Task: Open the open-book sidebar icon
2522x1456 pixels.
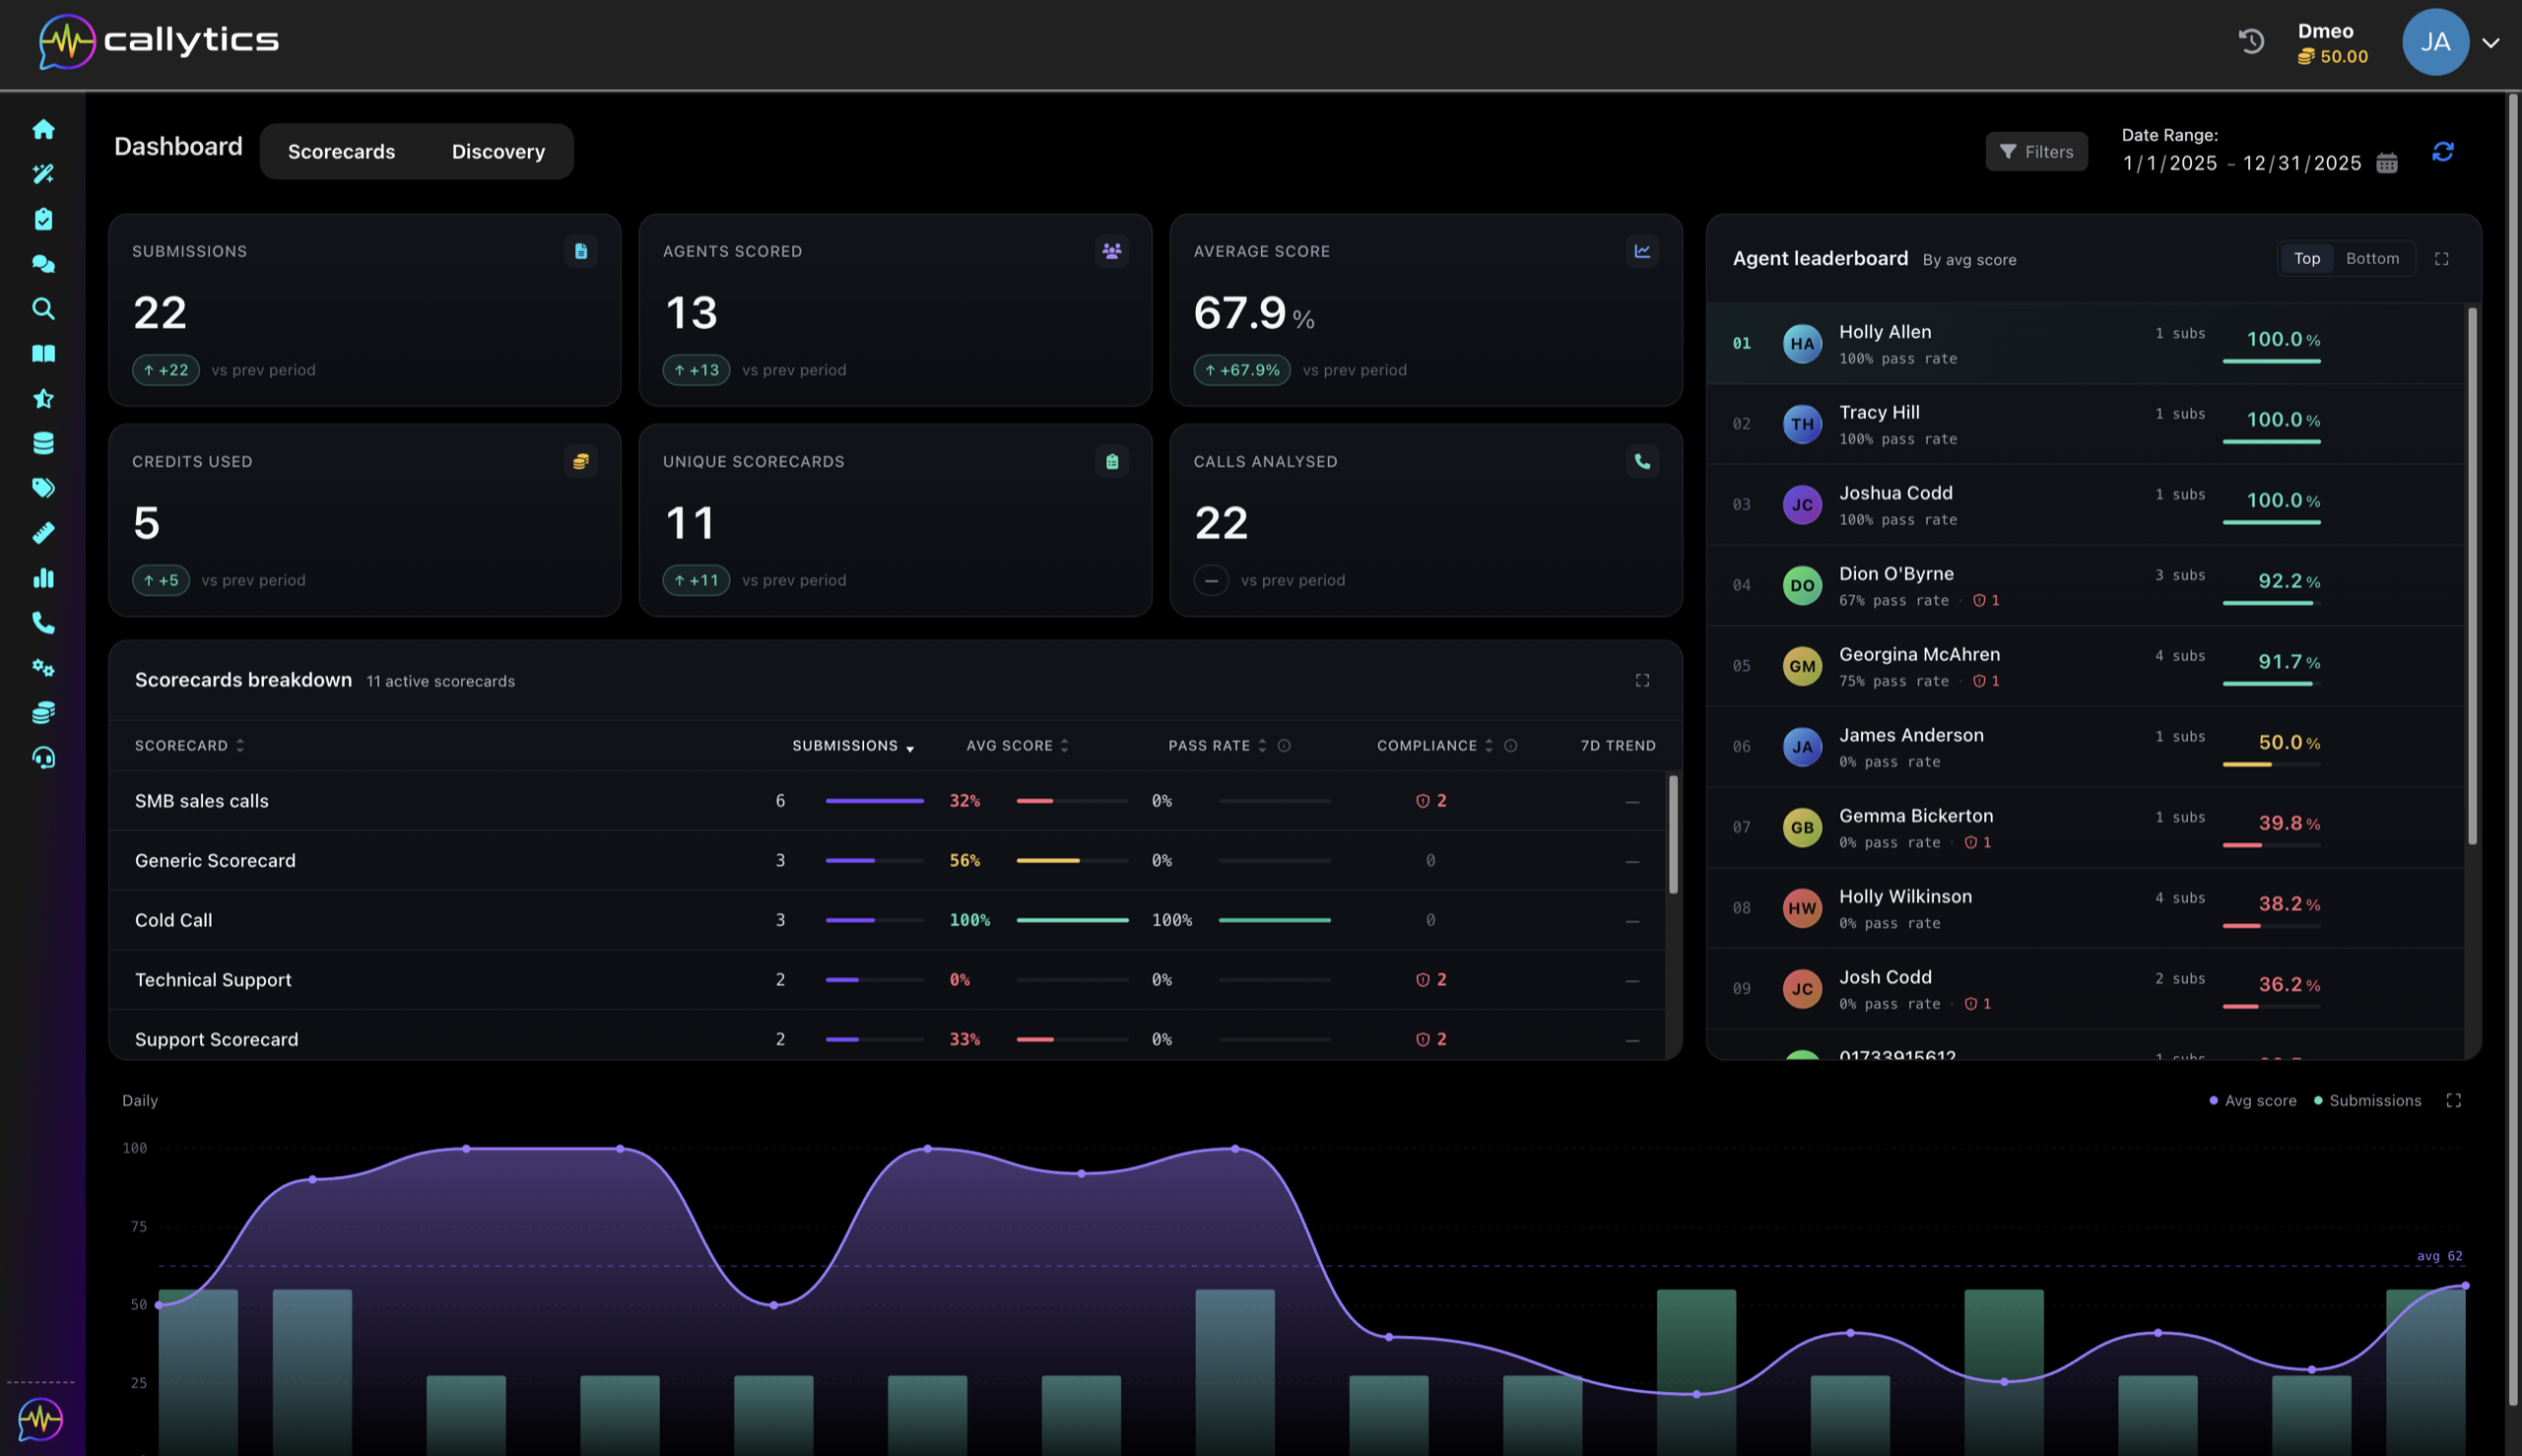Action: coord(43,353)
